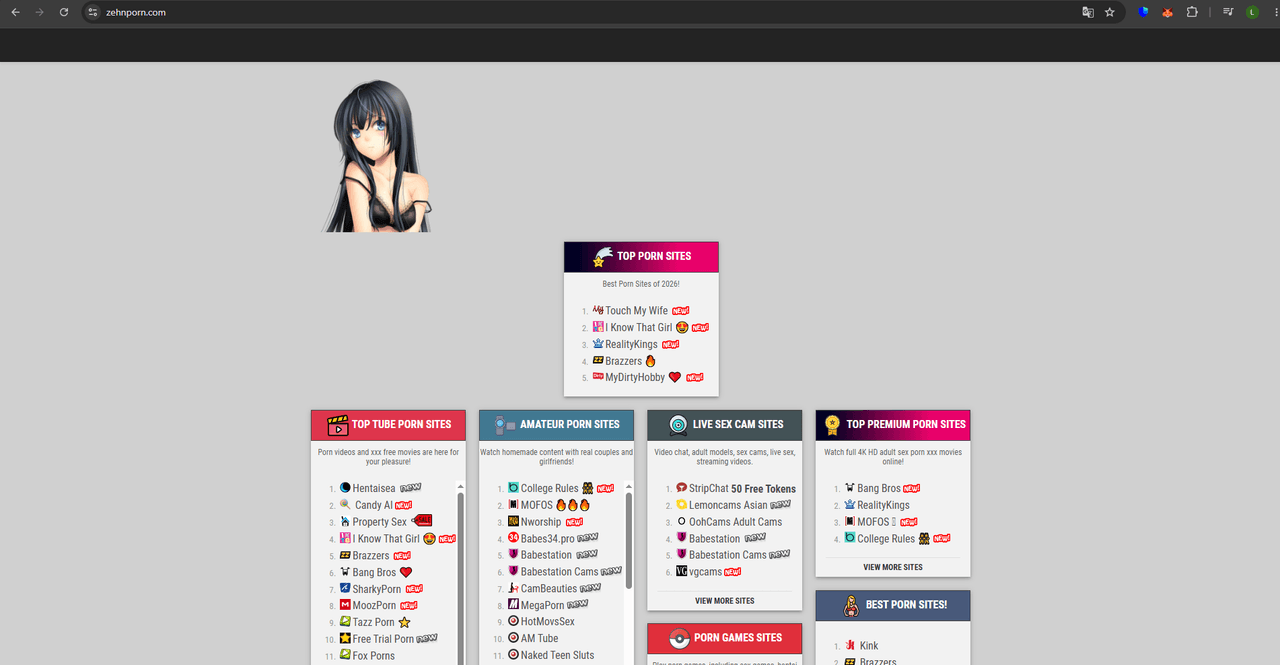This screenshot has height=665, width=1280.
Task: Open the green L profile avatar
Action: pyautogui.click(x=1253, y=12)
